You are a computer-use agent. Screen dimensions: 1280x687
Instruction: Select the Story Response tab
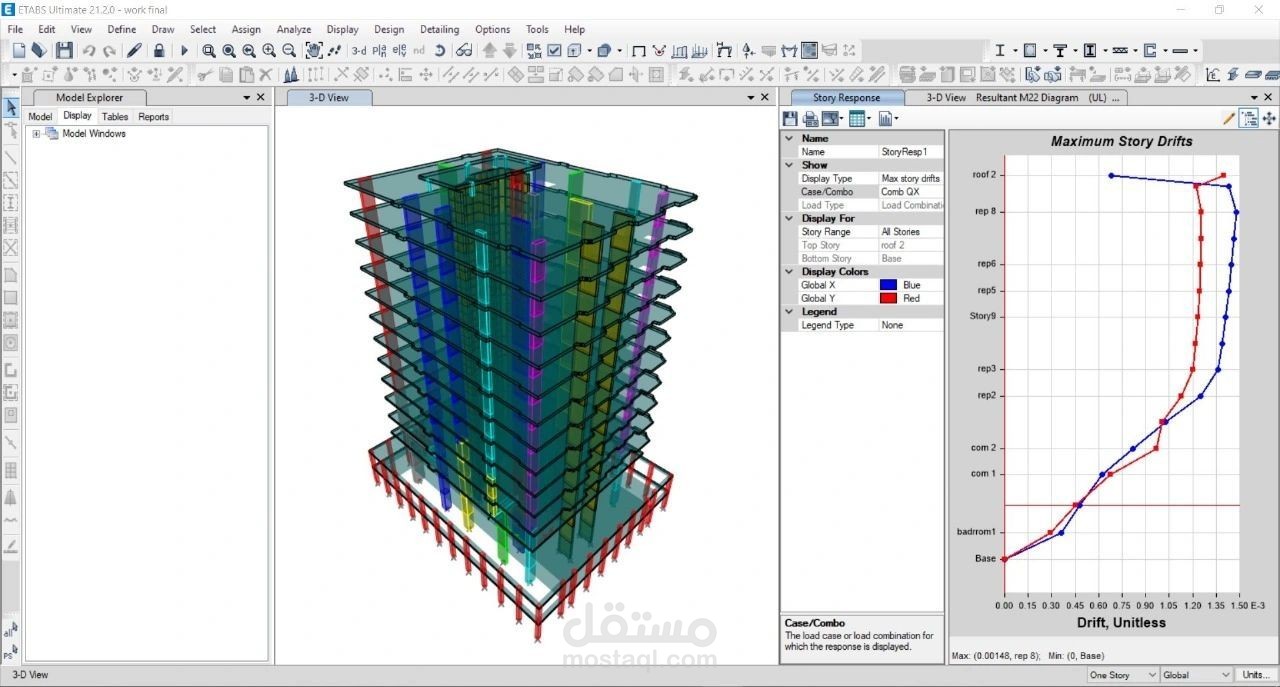coord(847,98)
